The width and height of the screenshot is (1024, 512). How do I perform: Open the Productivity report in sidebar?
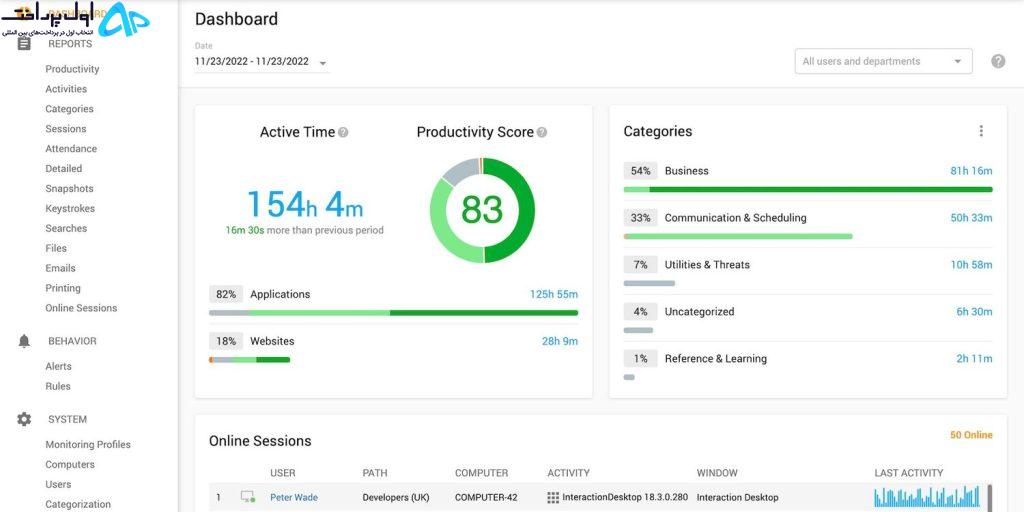[x=72, y=69]
